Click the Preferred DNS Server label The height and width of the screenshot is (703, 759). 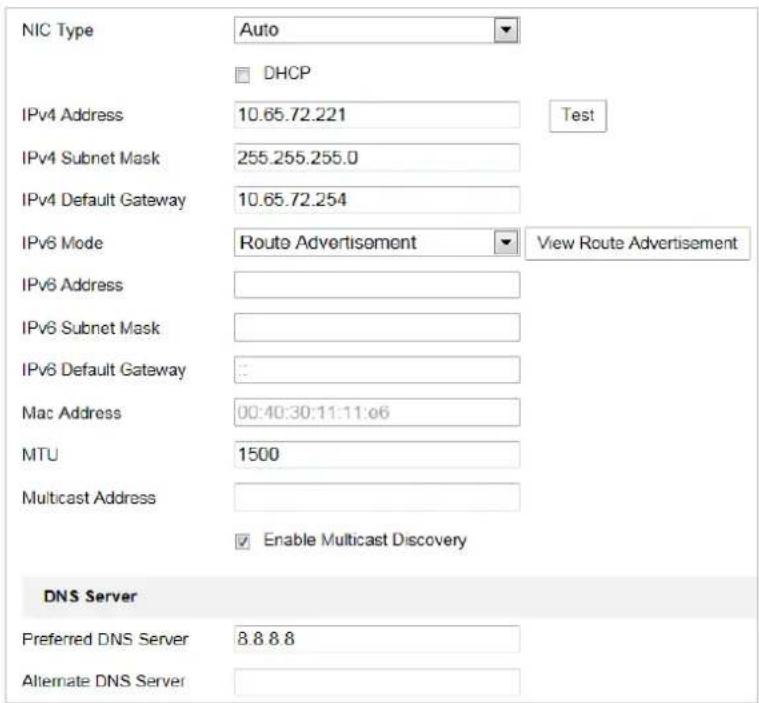(105, 639)
